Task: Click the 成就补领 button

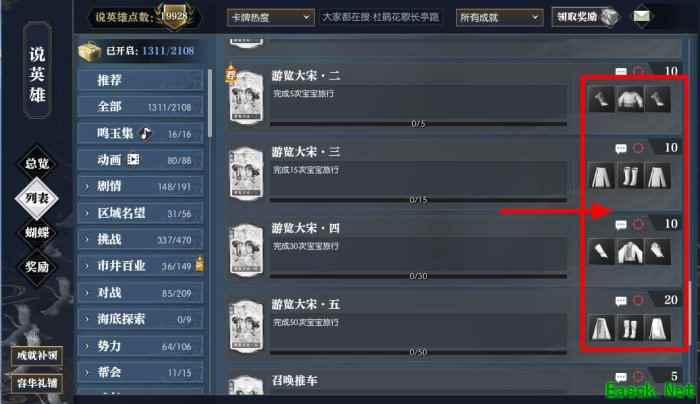Action: pos(37,356)
